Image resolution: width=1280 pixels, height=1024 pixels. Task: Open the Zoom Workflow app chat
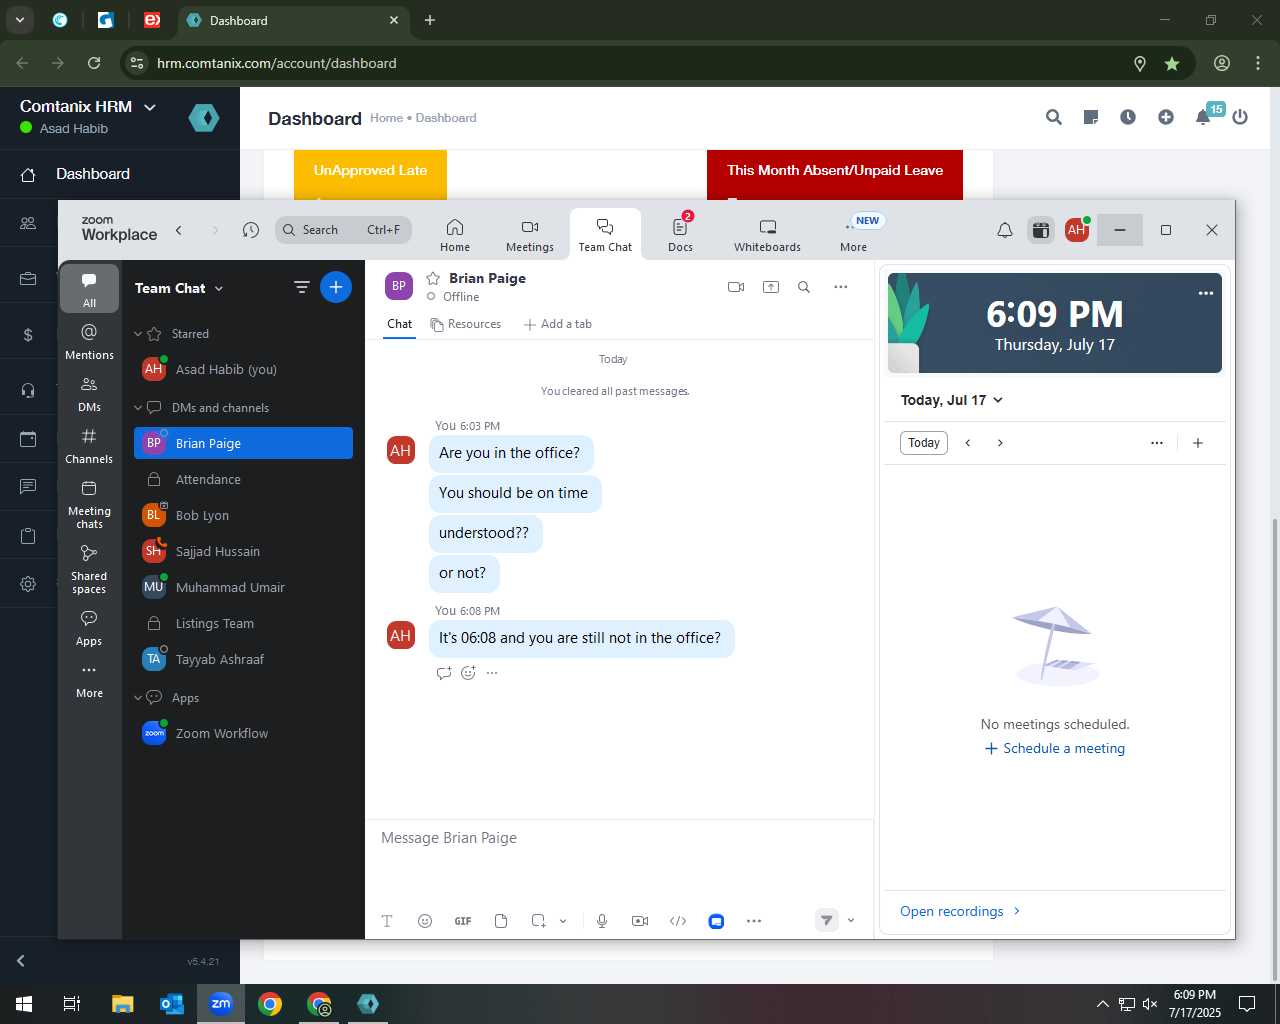coord(243,734)
